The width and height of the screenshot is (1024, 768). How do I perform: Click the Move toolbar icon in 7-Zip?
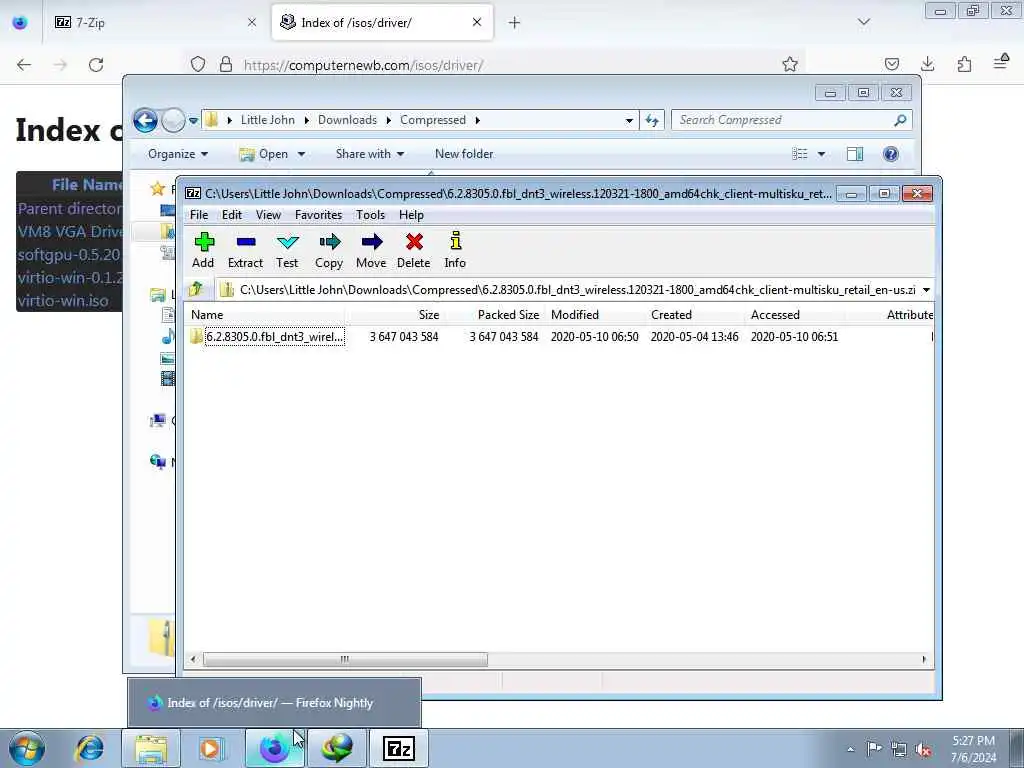[371, 251]
